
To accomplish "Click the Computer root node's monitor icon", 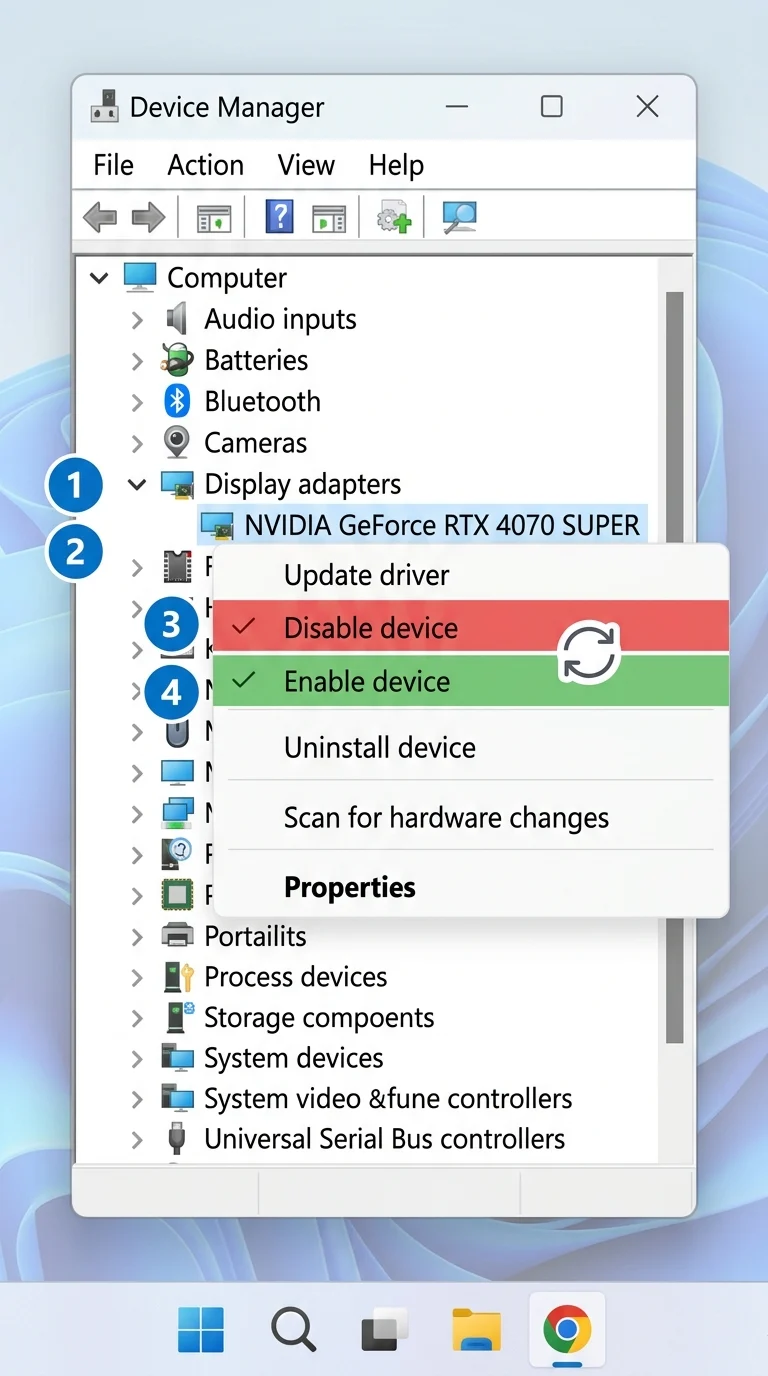I will 140,277.
